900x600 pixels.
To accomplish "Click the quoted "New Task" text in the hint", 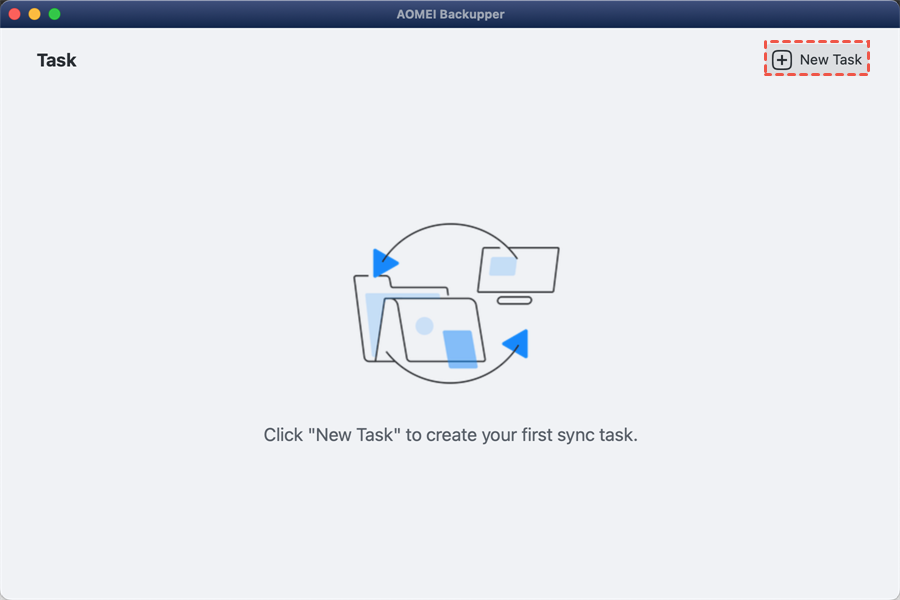I will [354, 435].
